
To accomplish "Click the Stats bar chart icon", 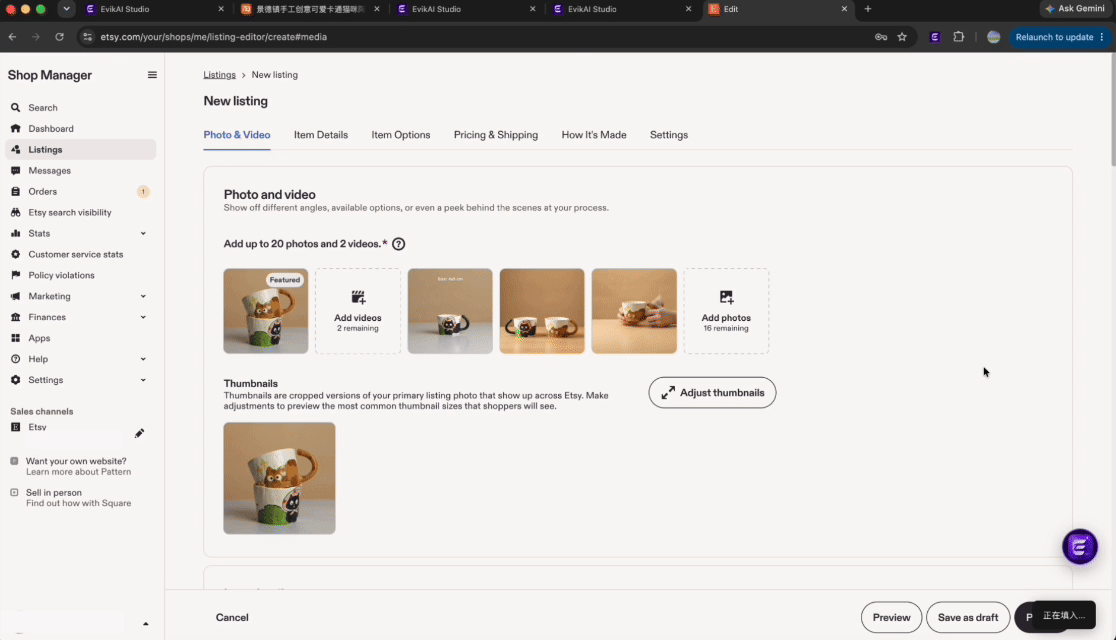I will click(x=15, y=234).
